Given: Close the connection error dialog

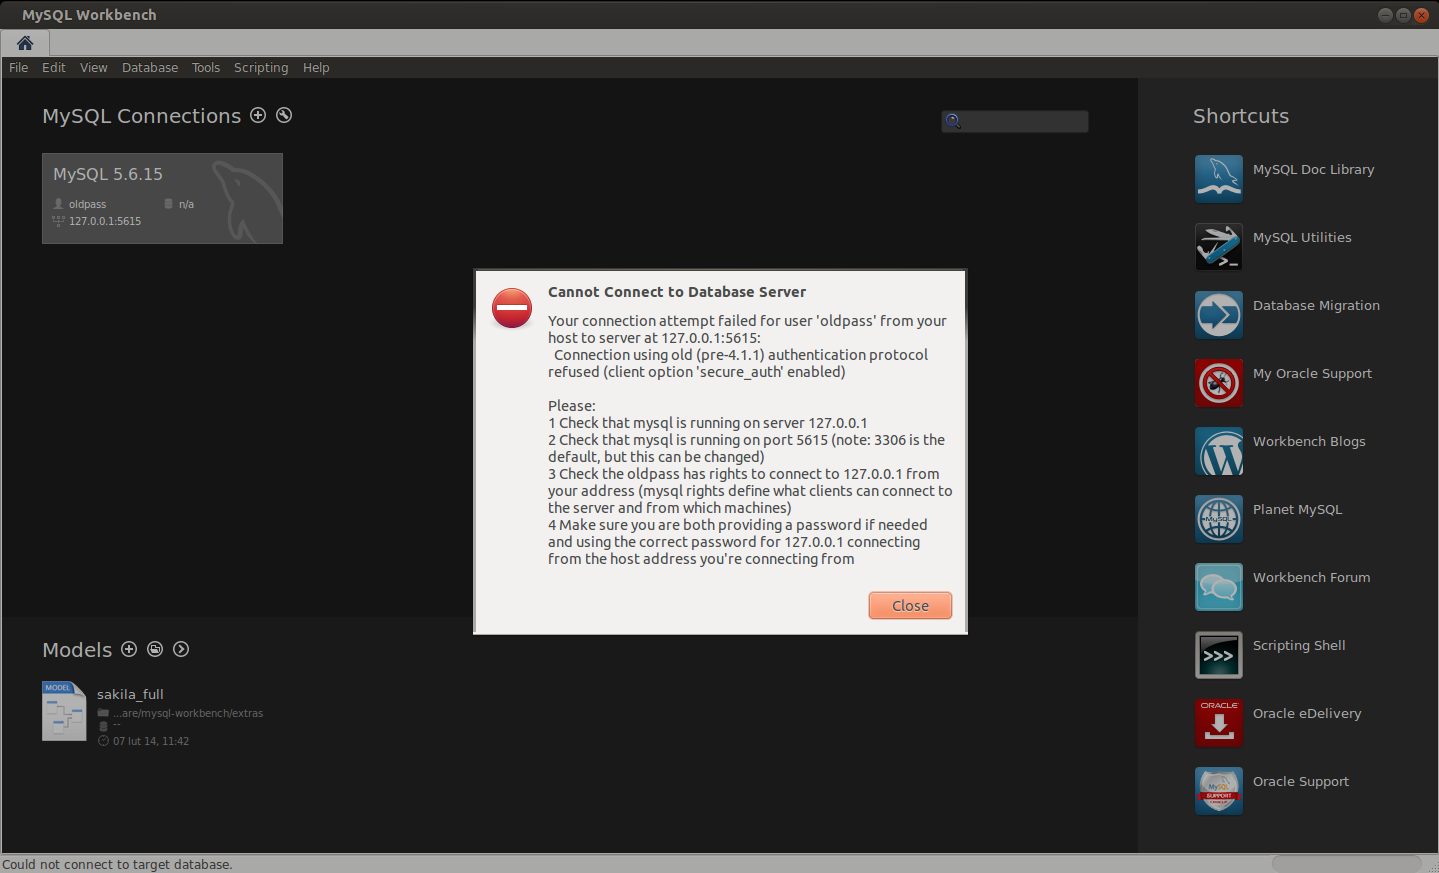Looking at the screenshot, I should 909,605.
